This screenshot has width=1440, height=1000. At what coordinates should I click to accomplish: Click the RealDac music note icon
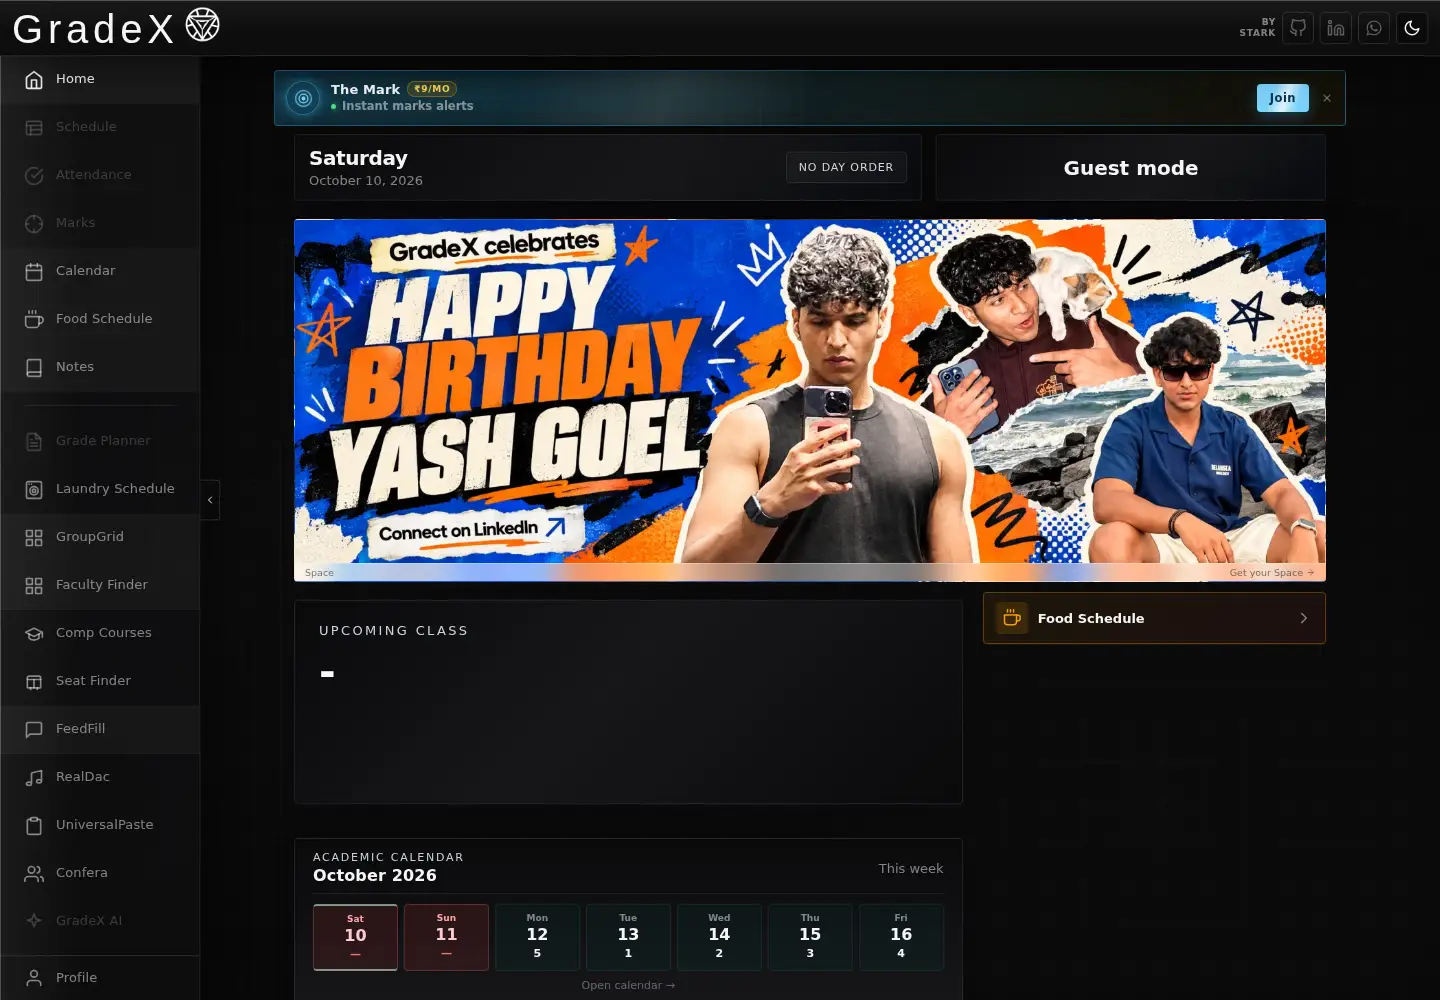(34, 777)
